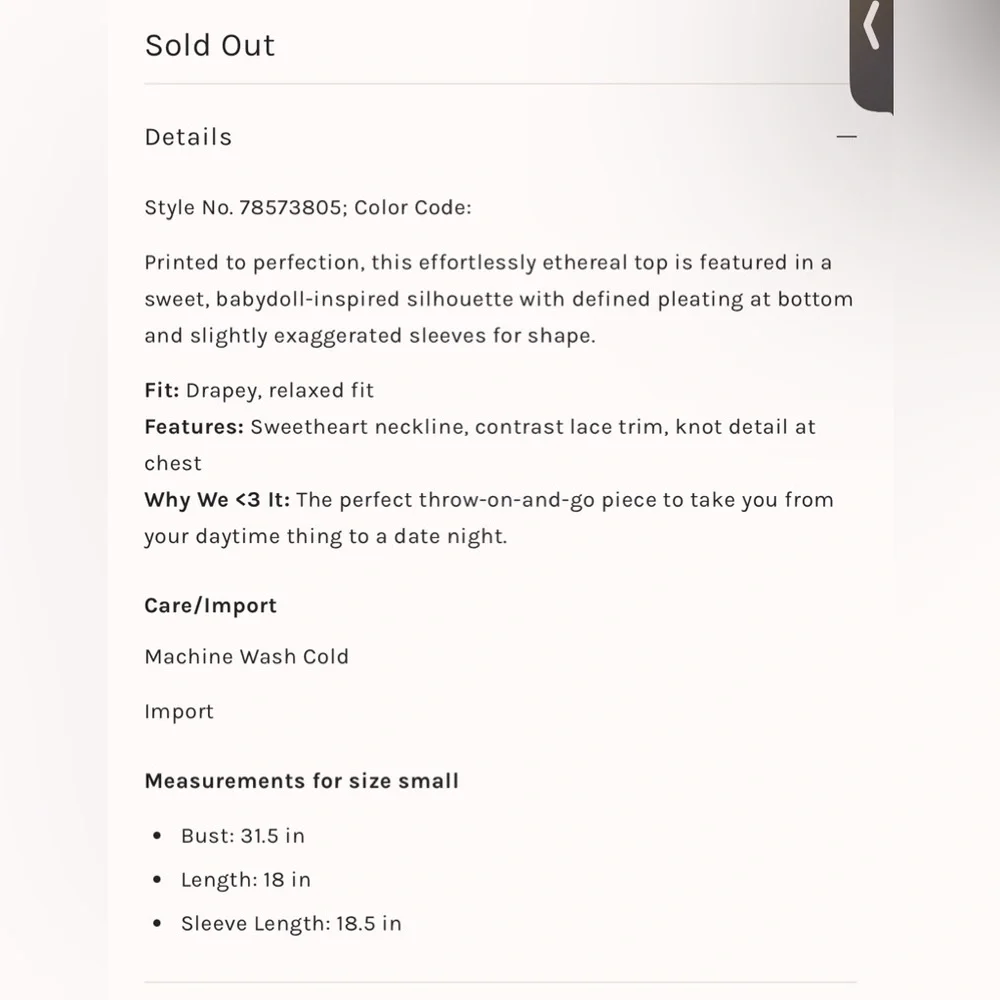1000x1000 pixels.
Task: Select the Sleeve Length: 18.5 in bullet
Action: pos(291,923)
